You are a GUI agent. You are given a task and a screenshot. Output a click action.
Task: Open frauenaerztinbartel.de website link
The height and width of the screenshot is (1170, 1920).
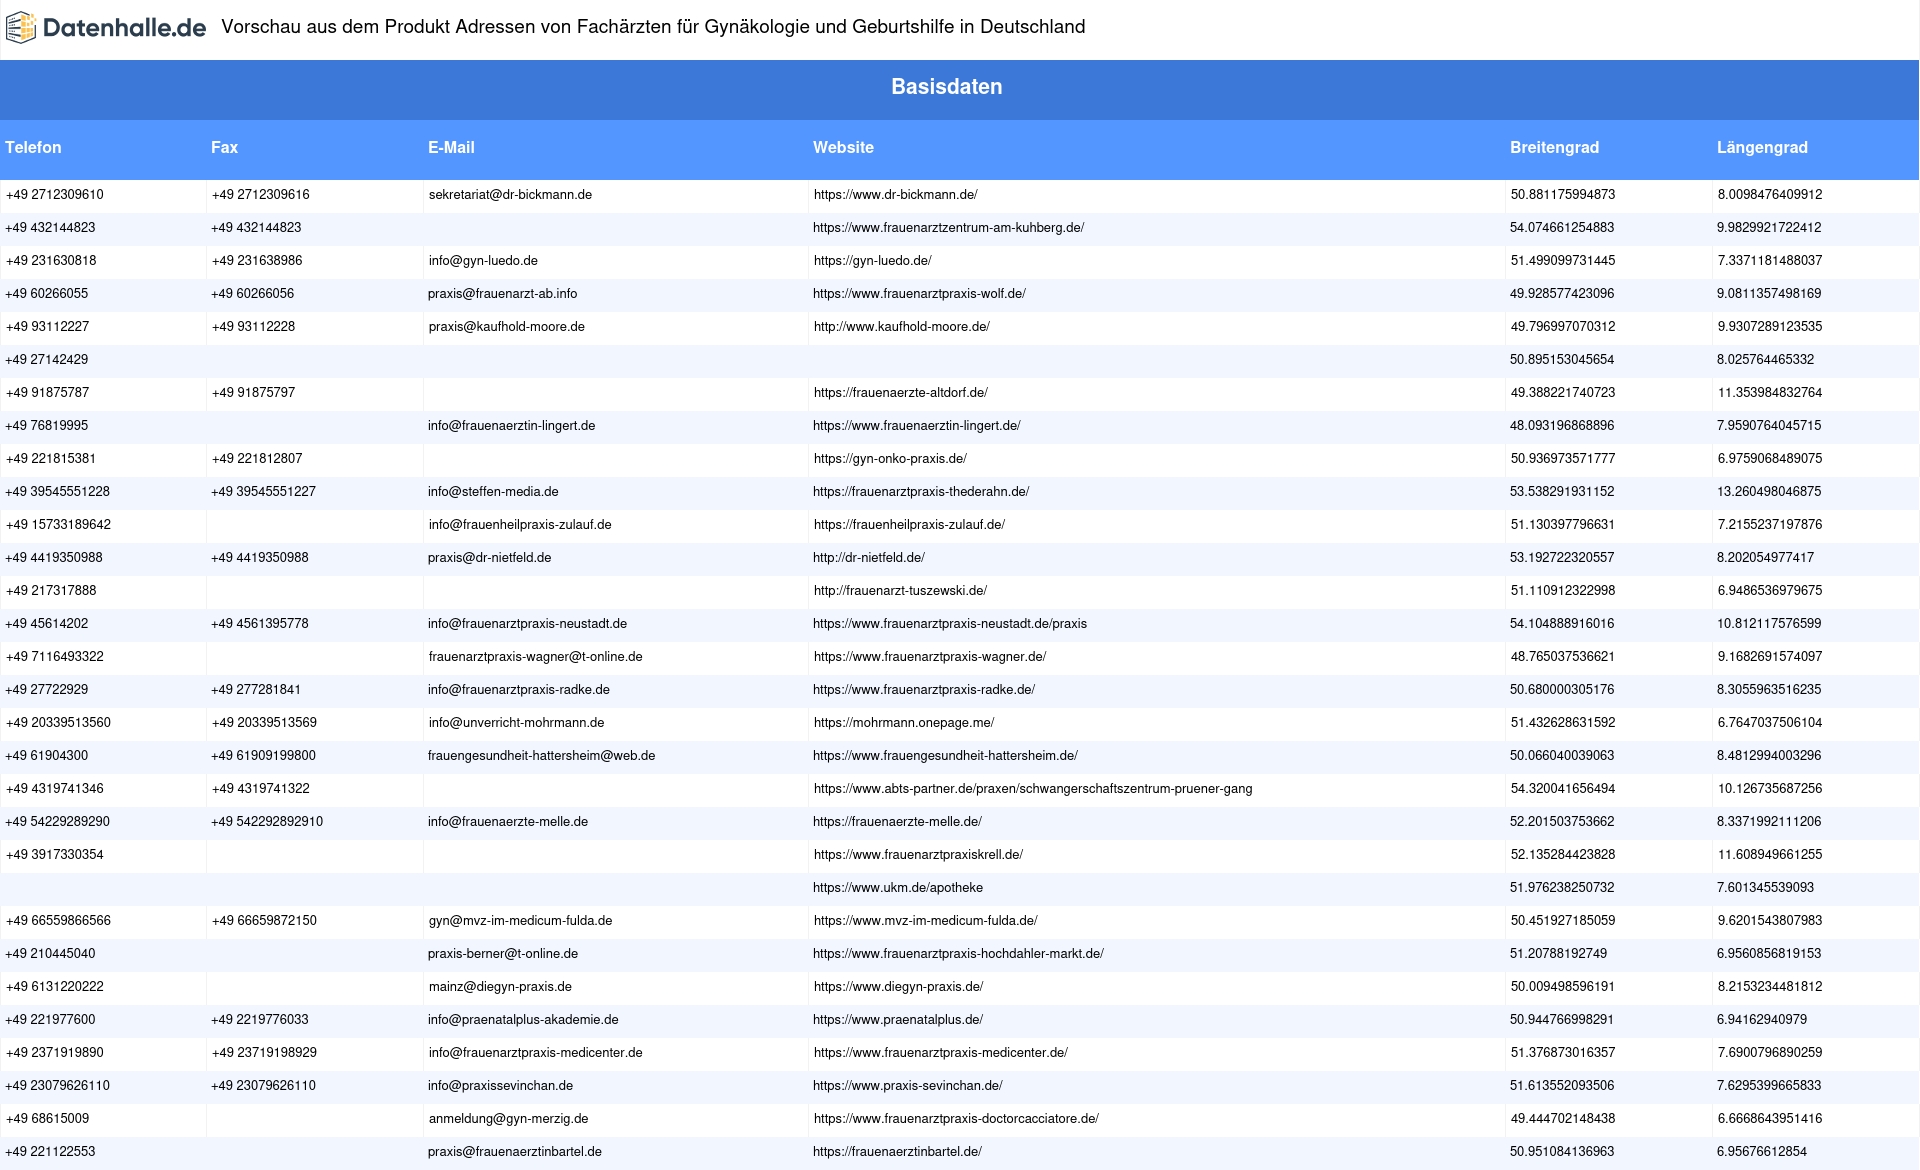click(x=897, y=1152)
